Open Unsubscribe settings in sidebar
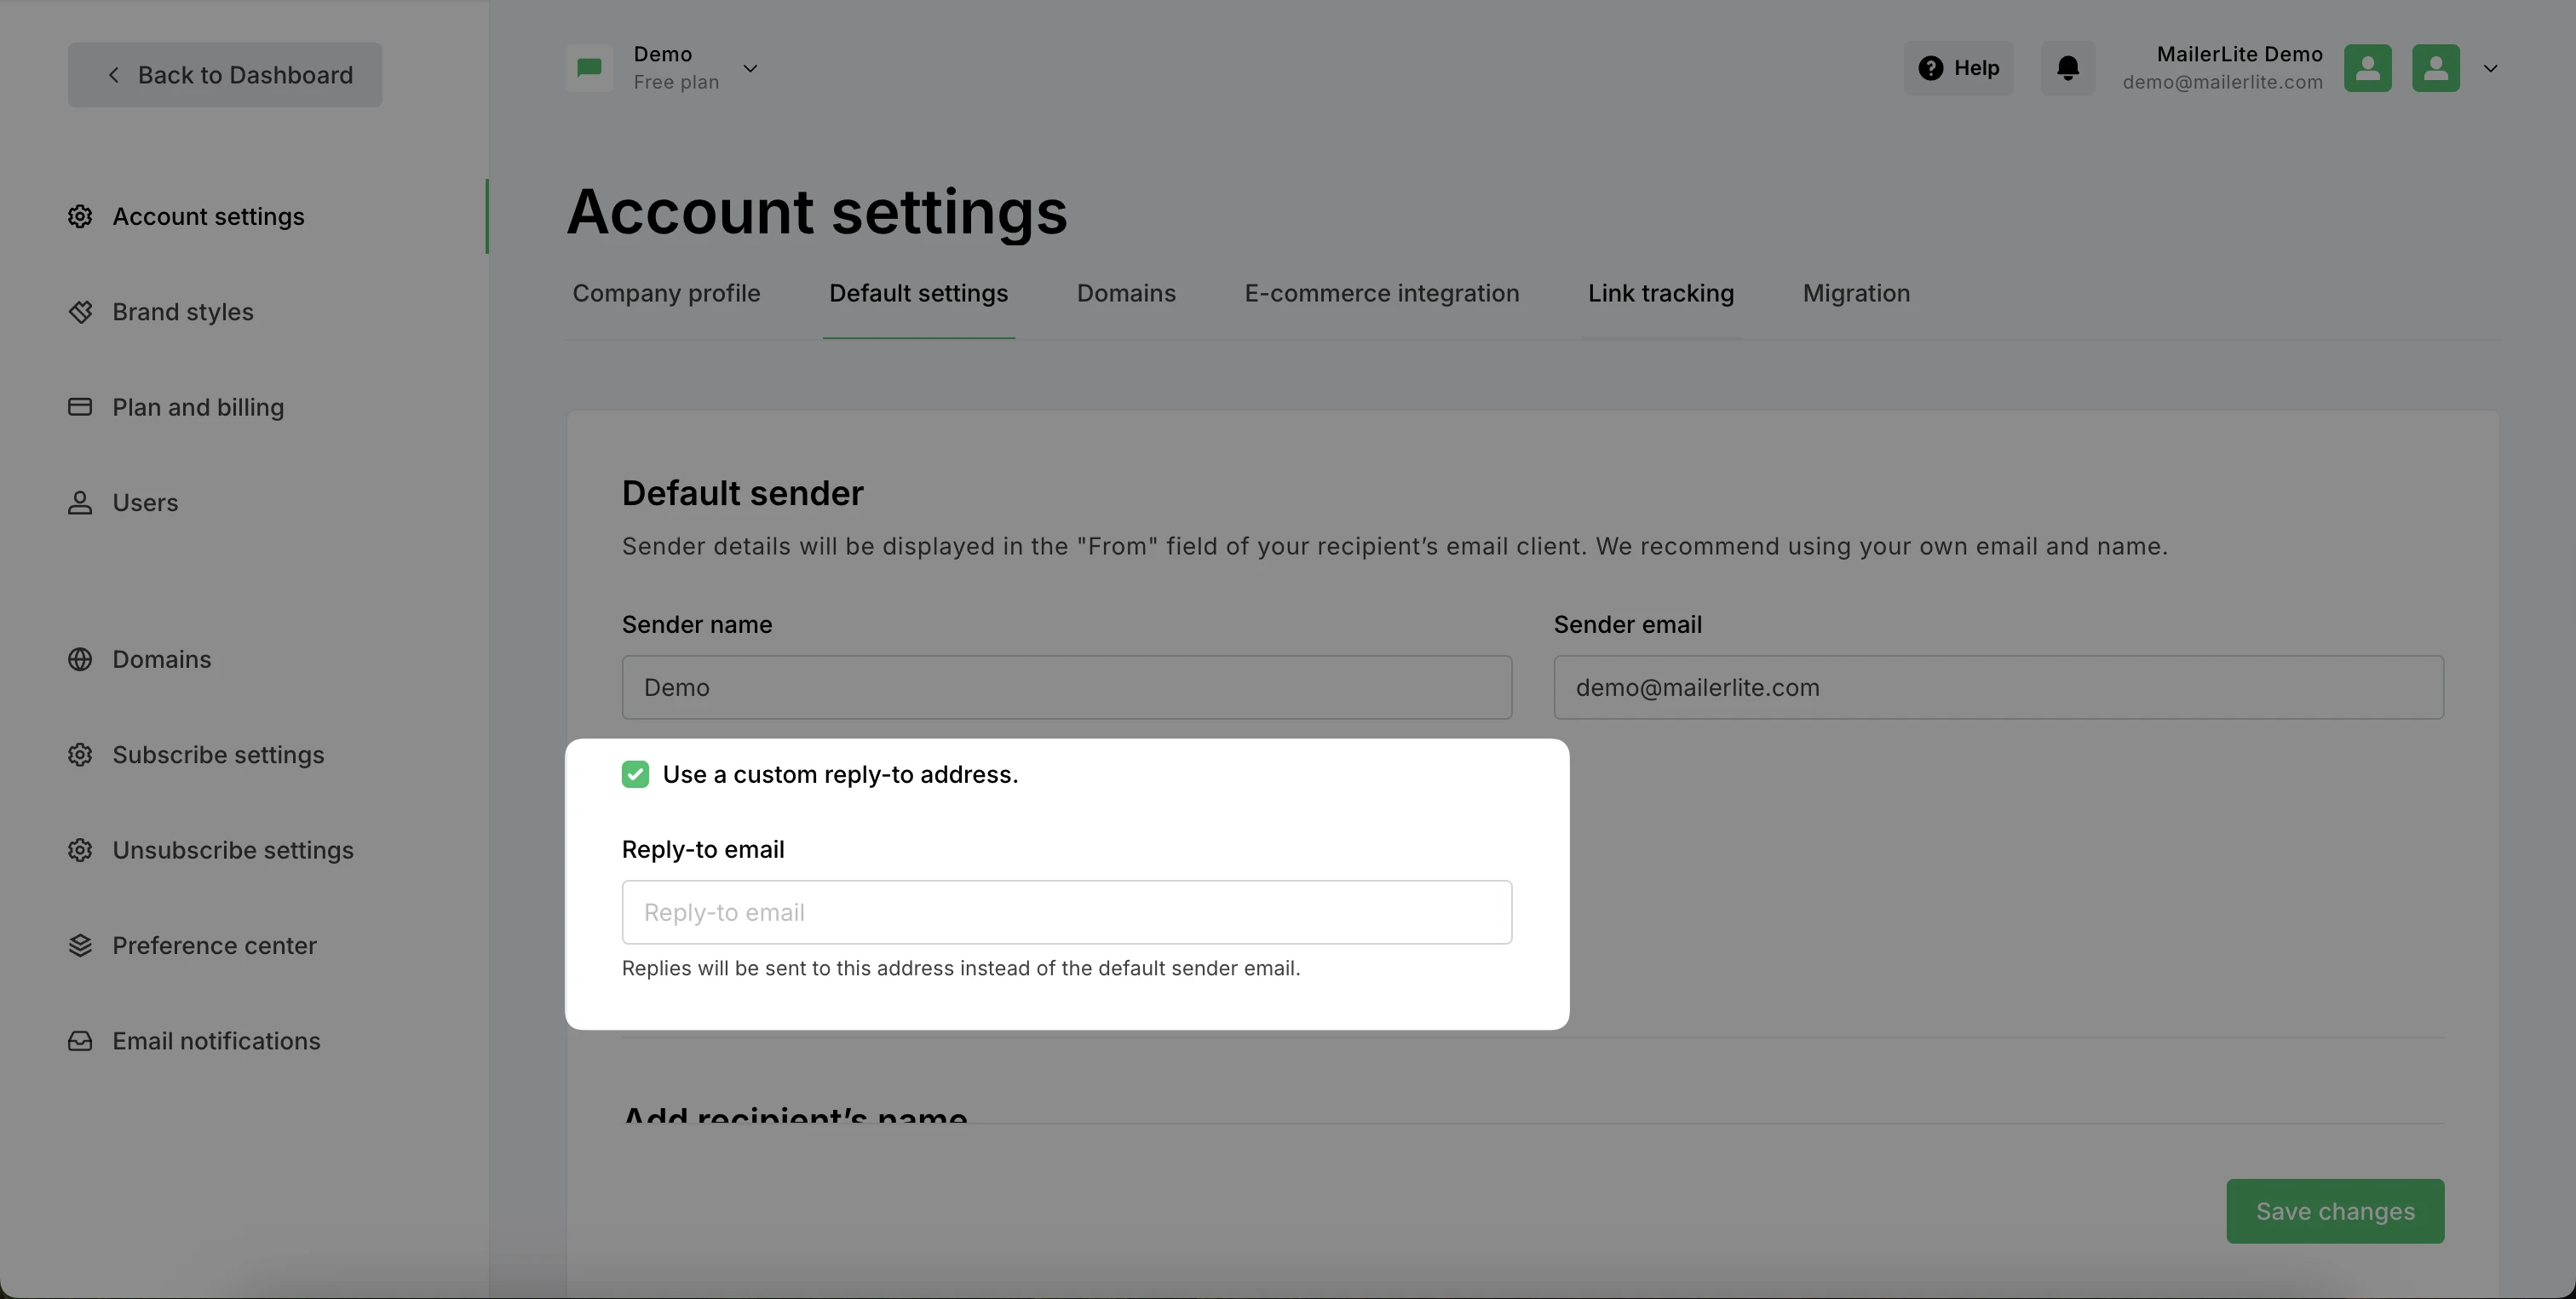 click(x=233, y=850)
